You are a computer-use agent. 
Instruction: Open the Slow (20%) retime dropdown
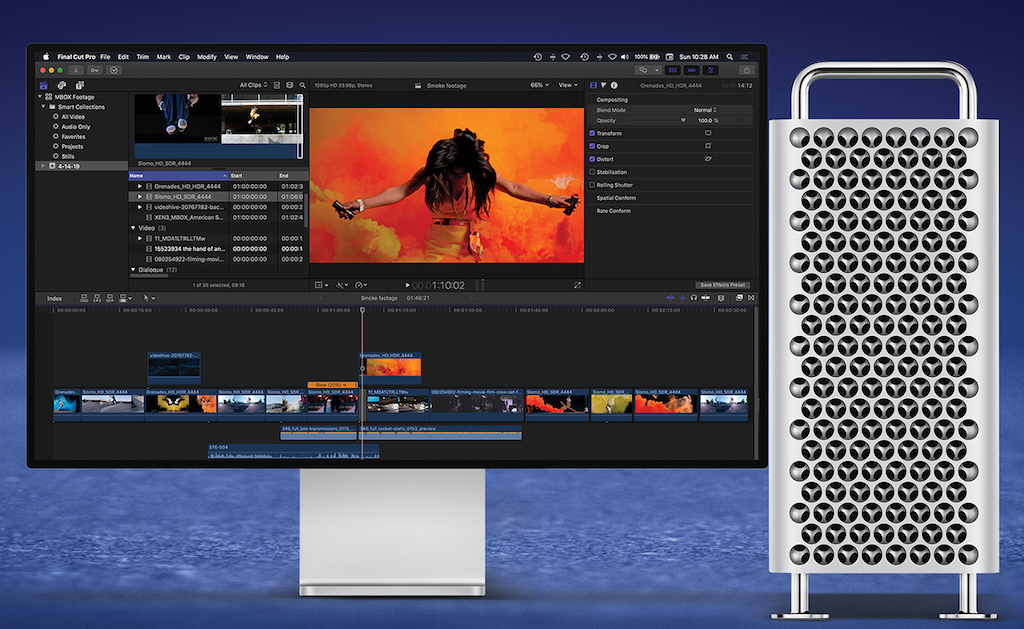click(x=332, y=385)
